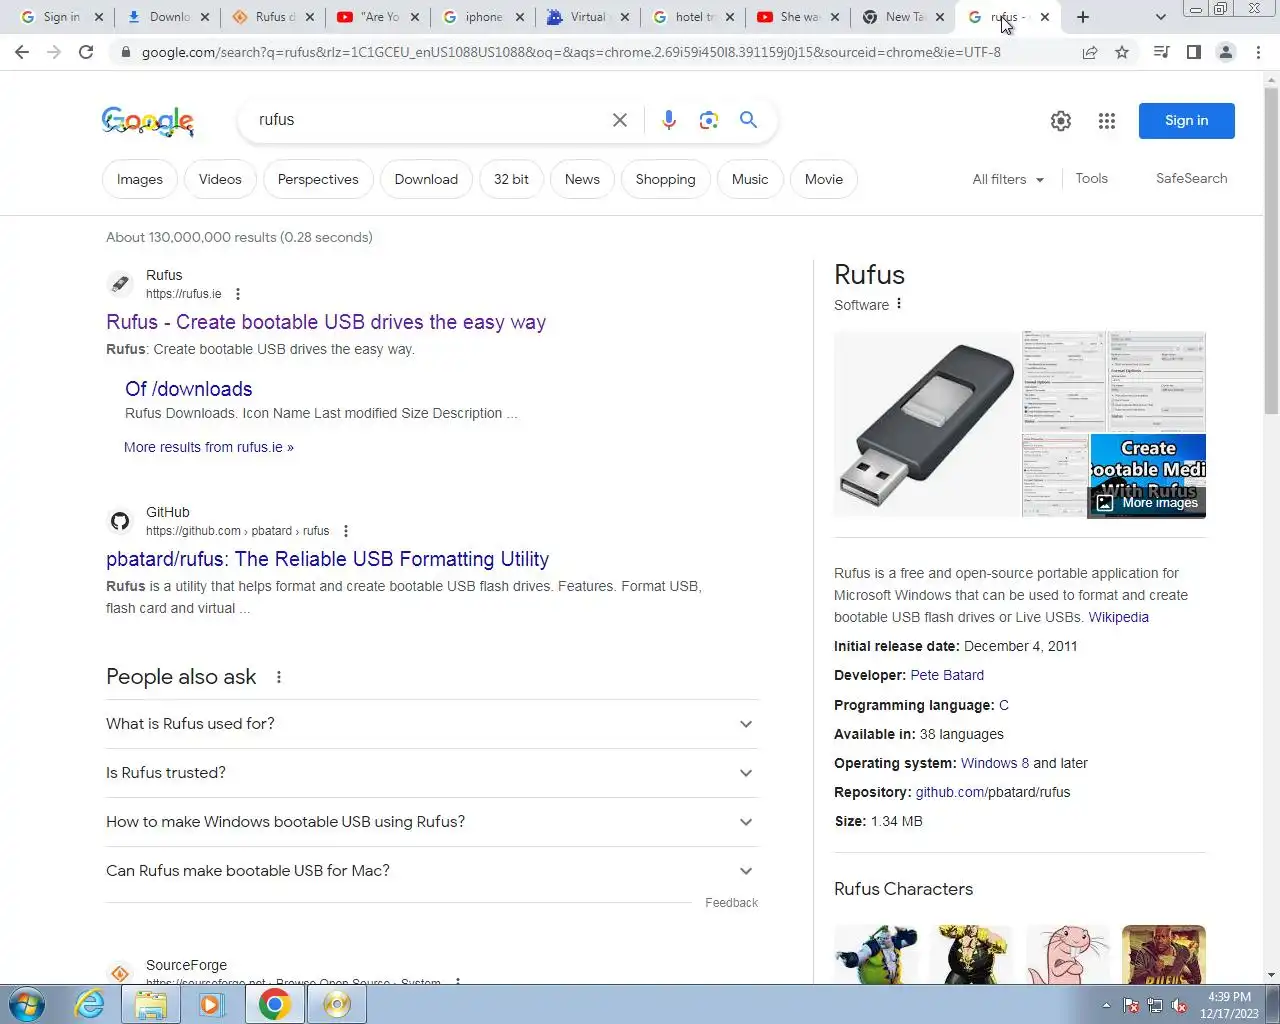This screenshot has height=1024, width=1280.
Task: Open more options for the GitHub result
Action: pyautogui.click(x=346, y=531)
